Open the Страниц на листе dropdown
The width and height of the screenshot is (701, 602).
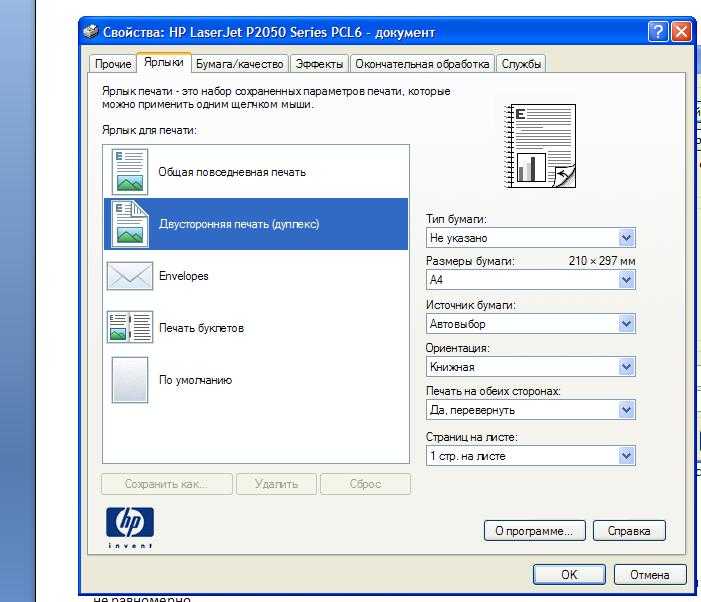pos(626,456)
